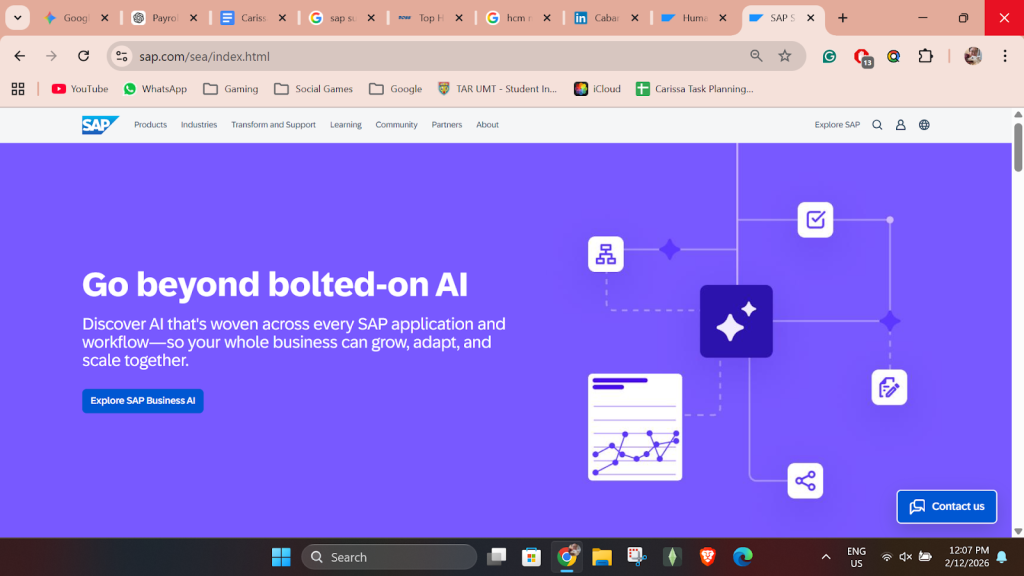Open the clock and date panel
This screenshot has height=576, width=1024.
pyautogui.click(x=967, y=557)
